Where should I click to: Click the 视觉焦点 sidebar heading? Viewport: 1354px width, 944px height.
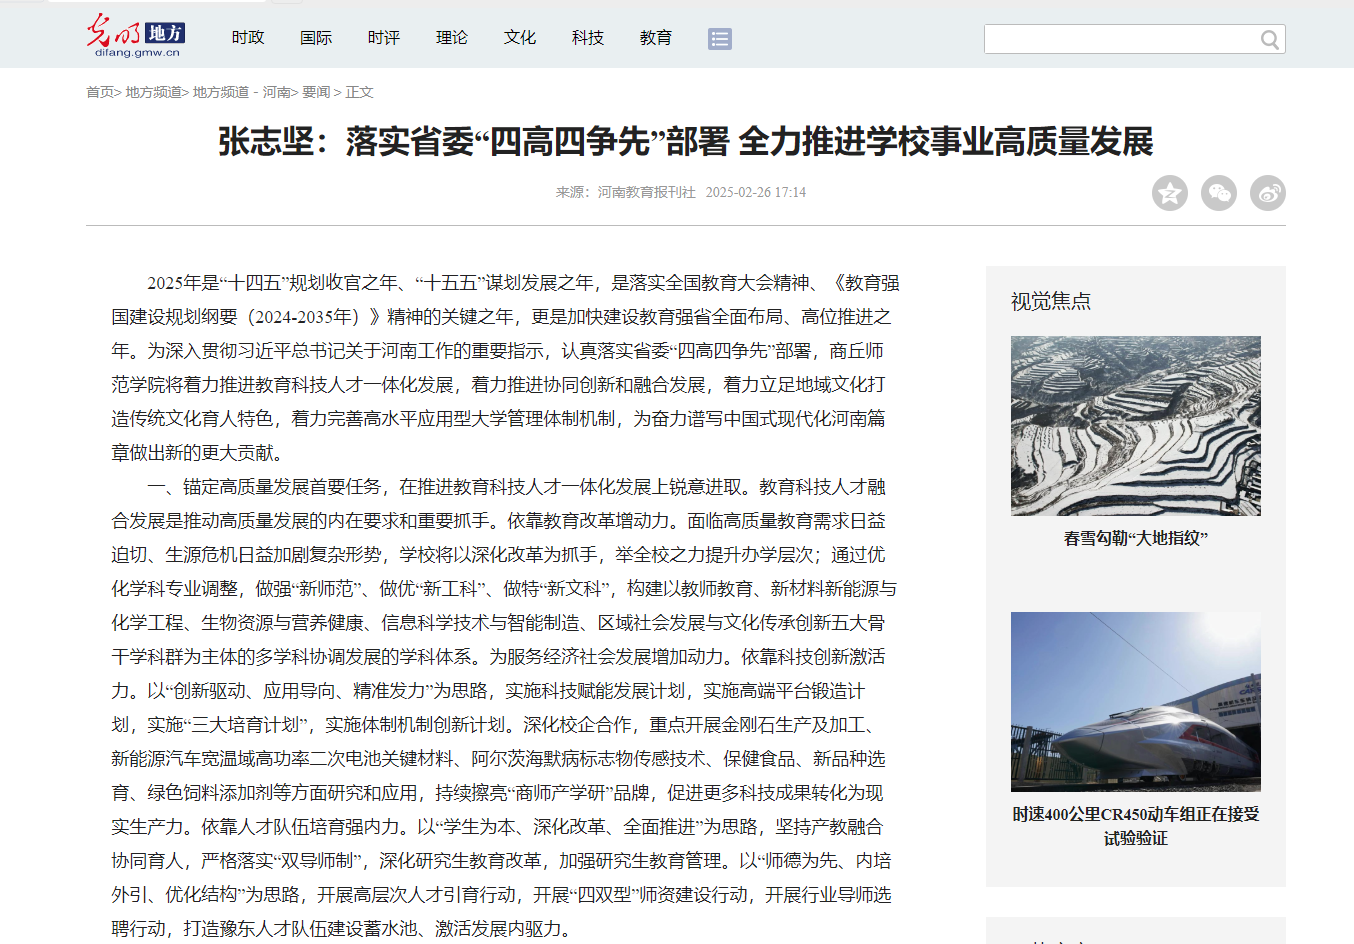pos(1051,301)
